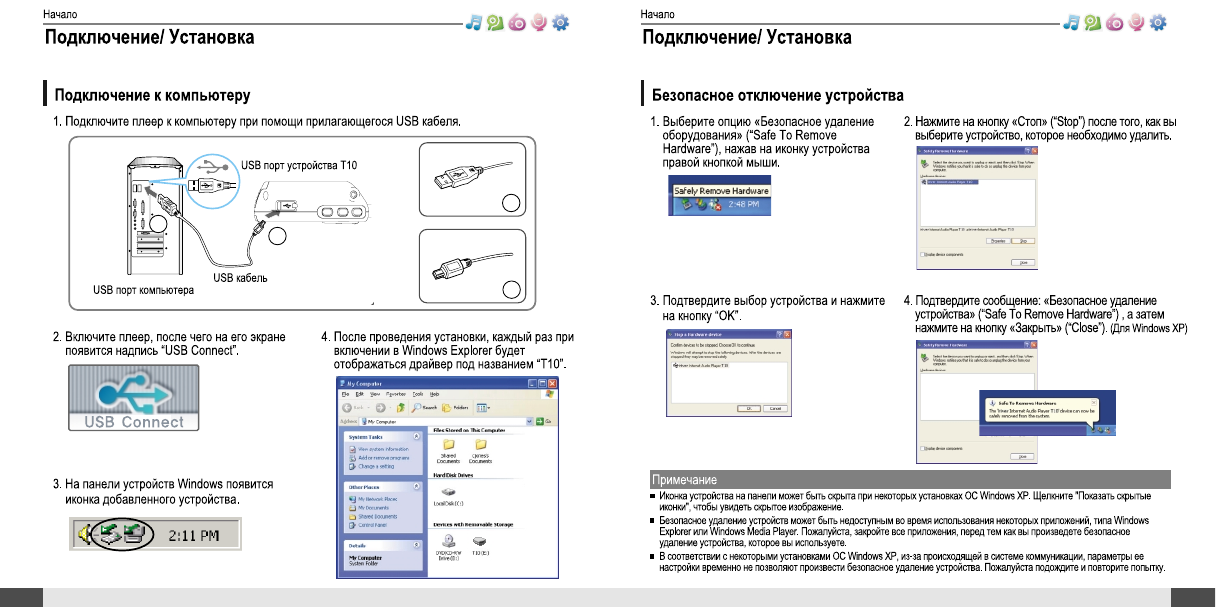Image resolution: width=1216 pixels, height=607 pixels.
Task: Click the Up folder icon in My Computer
Action: pos(401,408)
